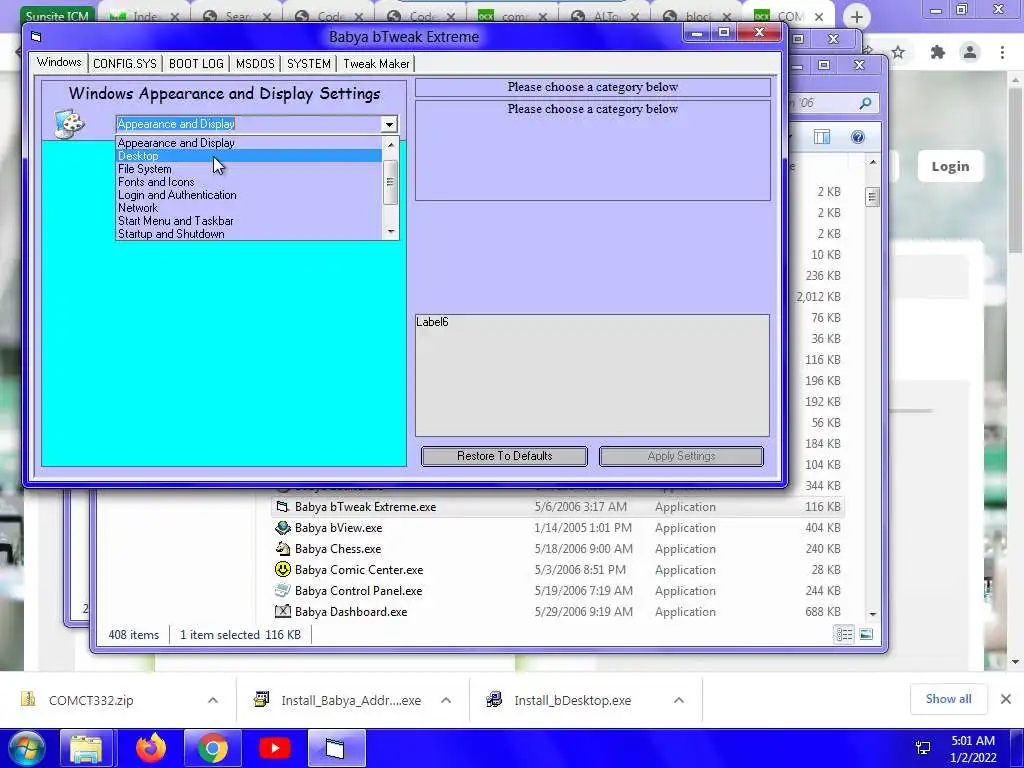Image resolution: width=1024 pixels, height=768 pixels.
Task: Open YouTube from the taskbar
Action: (275, 748)
